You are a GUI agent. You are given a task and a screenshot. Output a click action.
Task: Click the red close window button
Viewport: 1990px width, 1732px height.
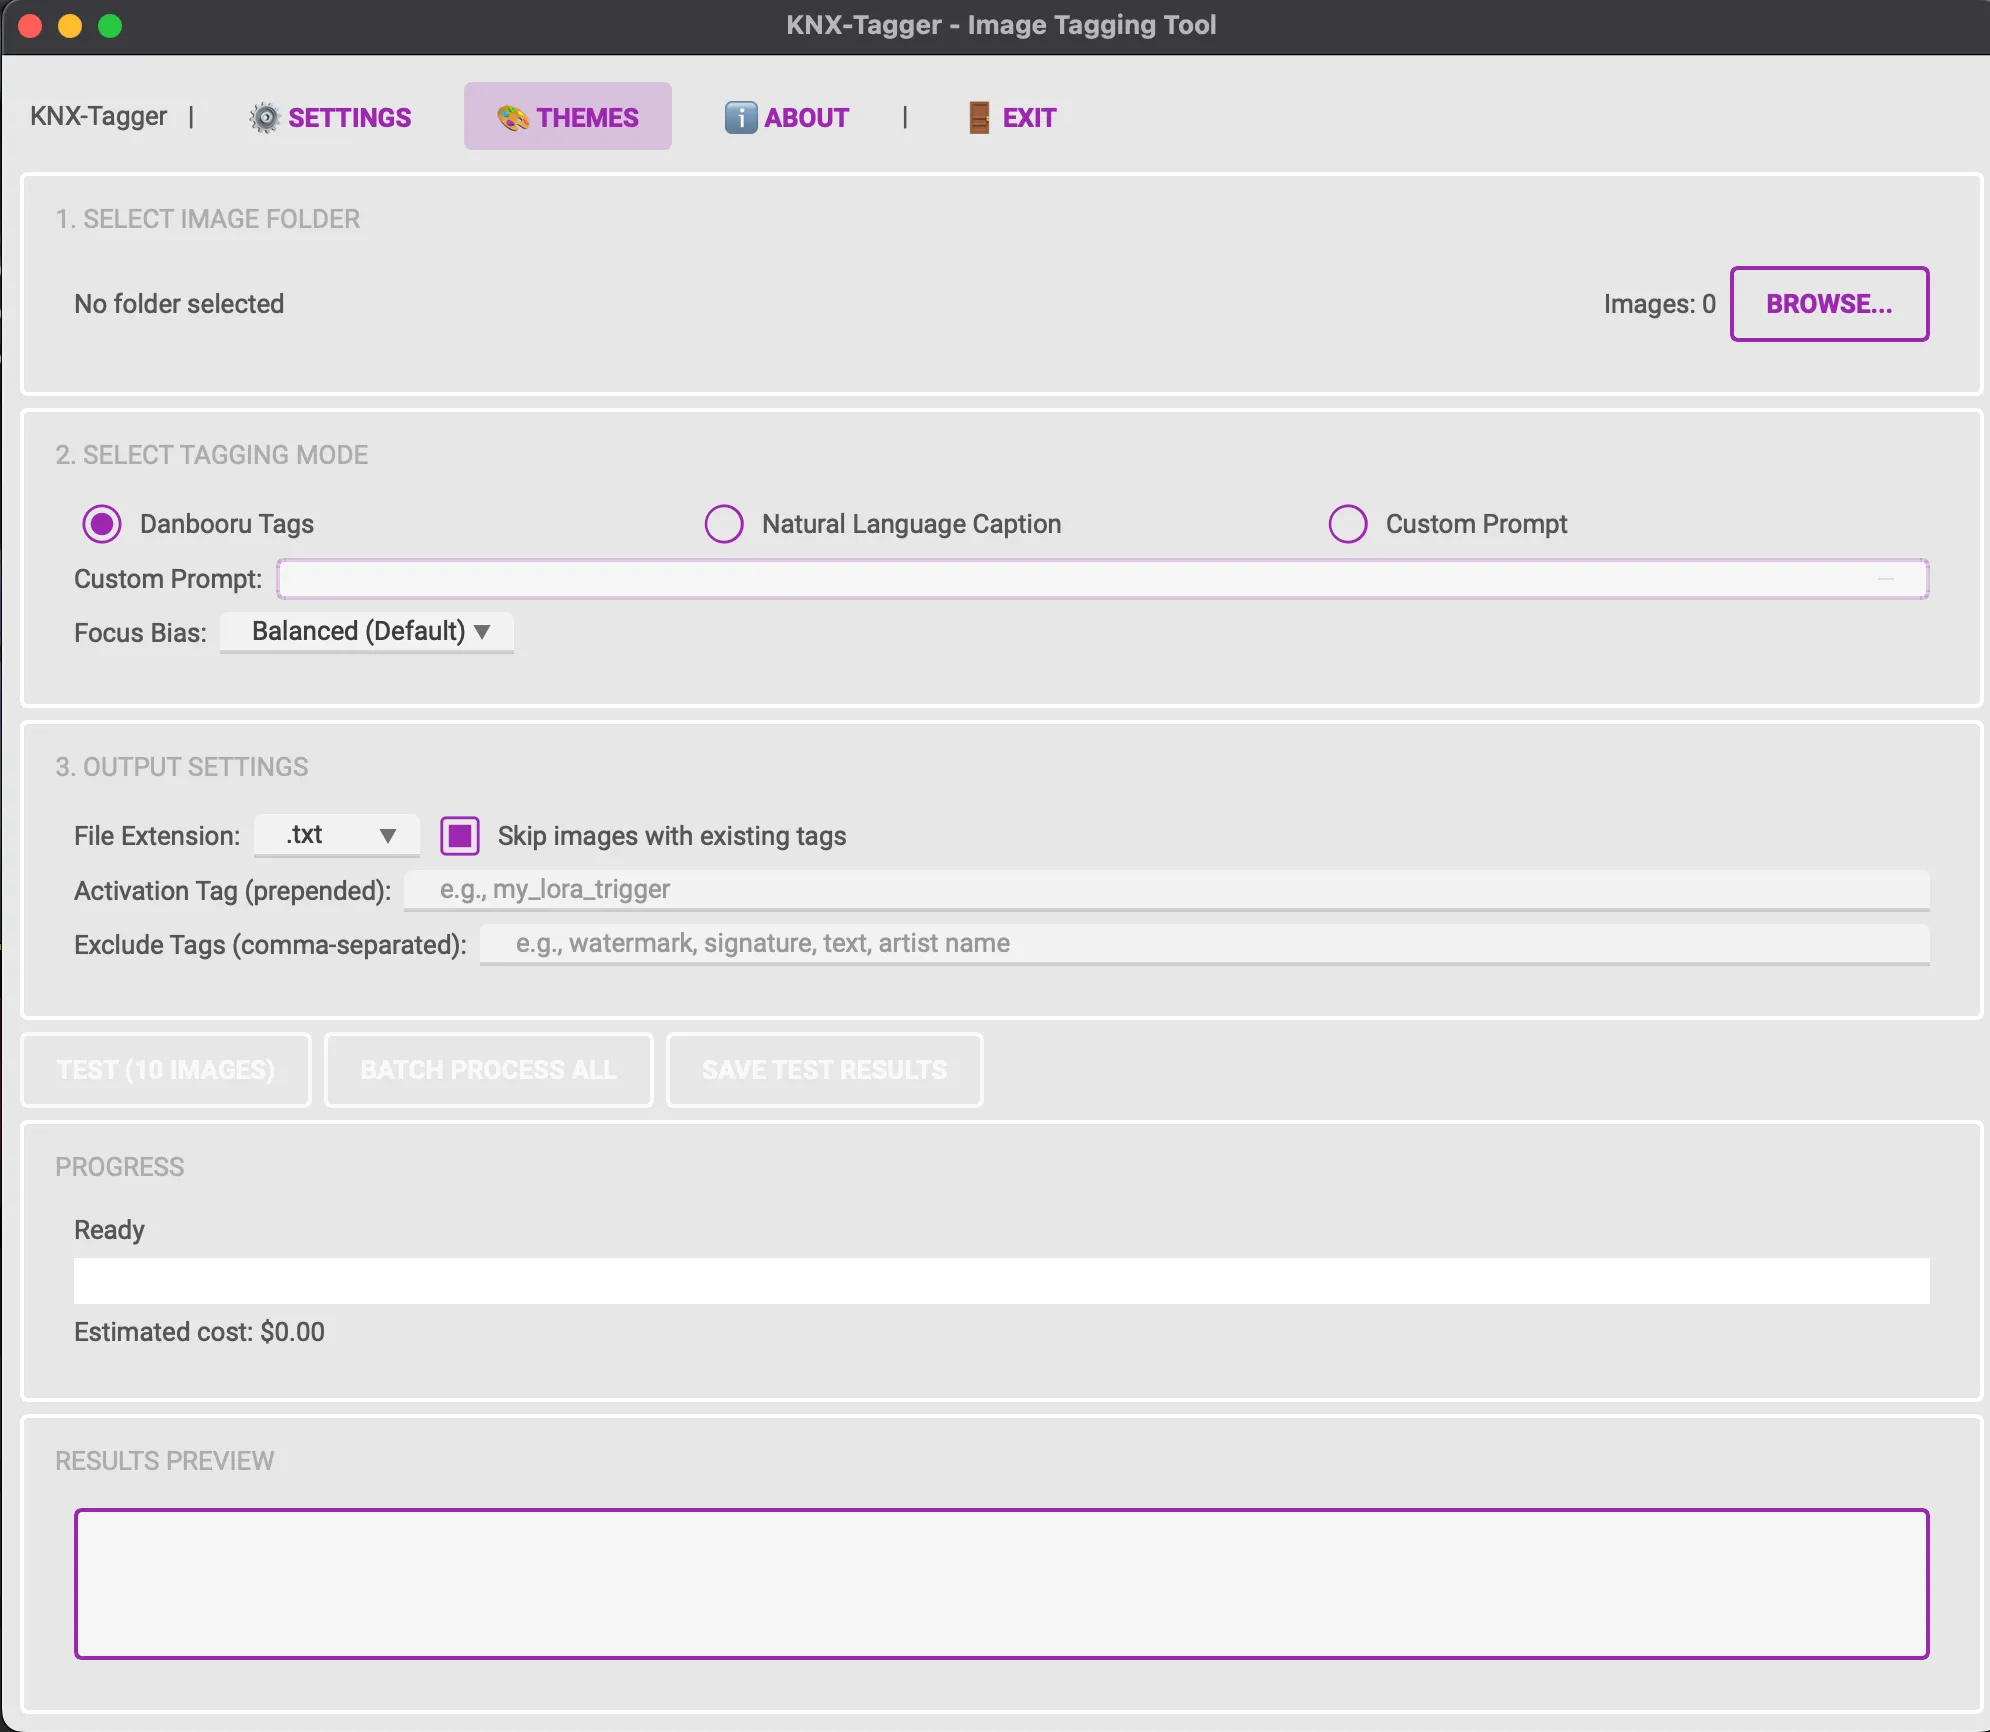click(30, 26)
